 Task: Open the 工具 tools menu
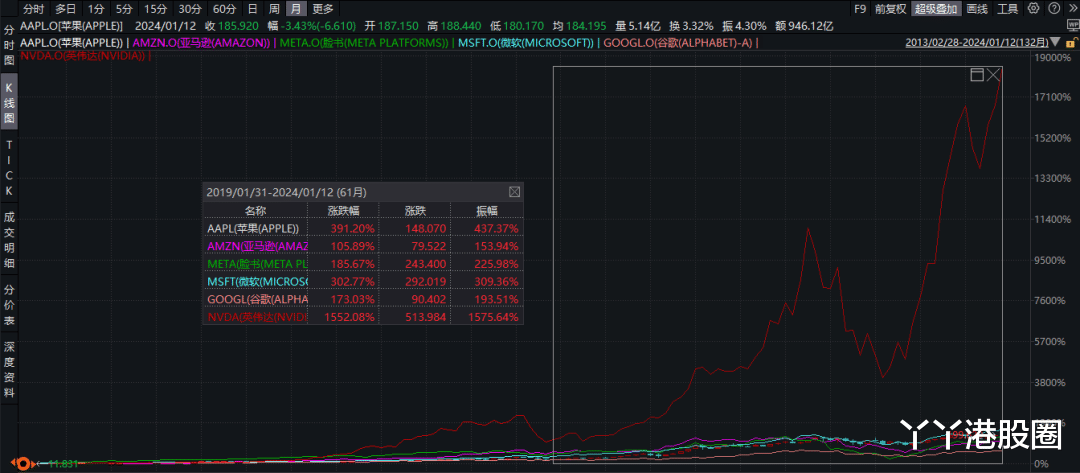tap(1008, 9)
